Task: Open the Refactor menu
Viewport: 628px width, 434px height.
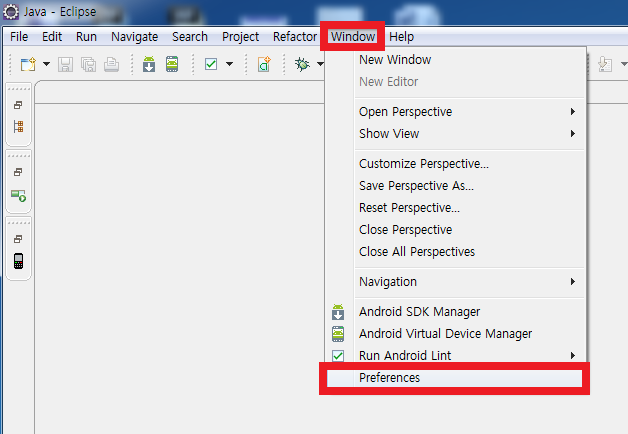Action: 295,37
